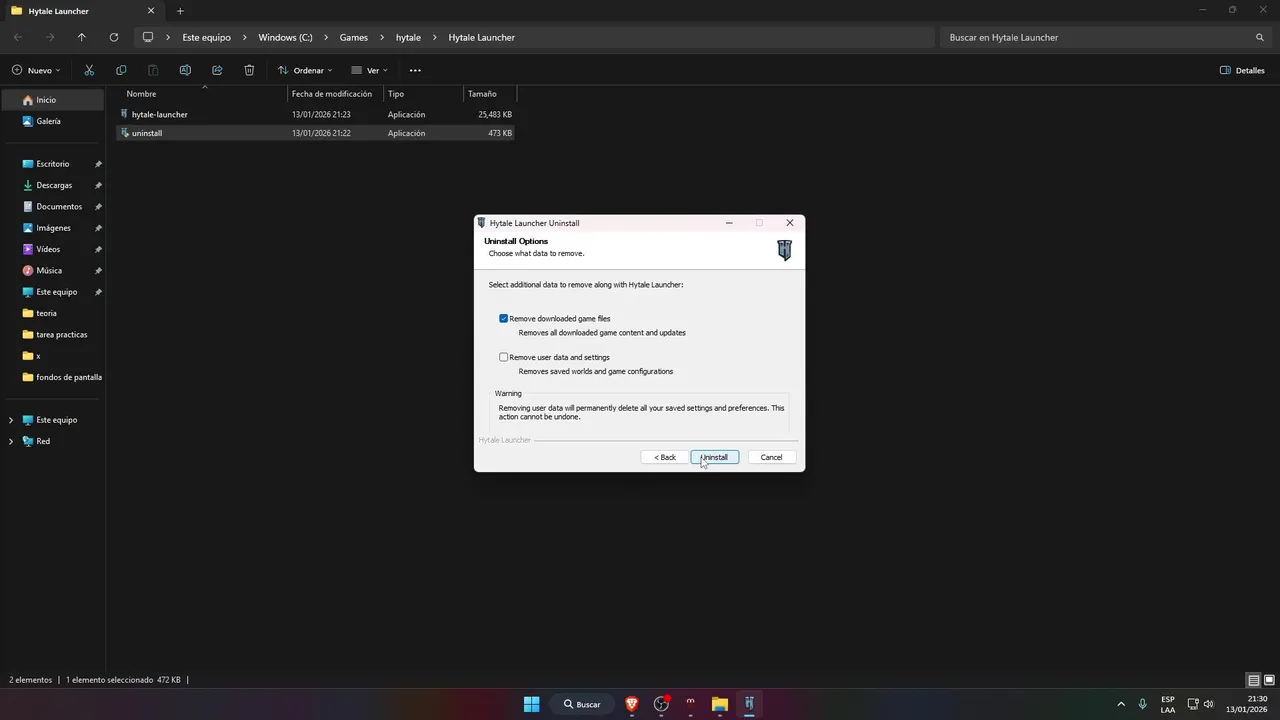Screen dimensions: 1280x720
Task: Open the Ver view dropdown
Action: (x=369, y=70)
